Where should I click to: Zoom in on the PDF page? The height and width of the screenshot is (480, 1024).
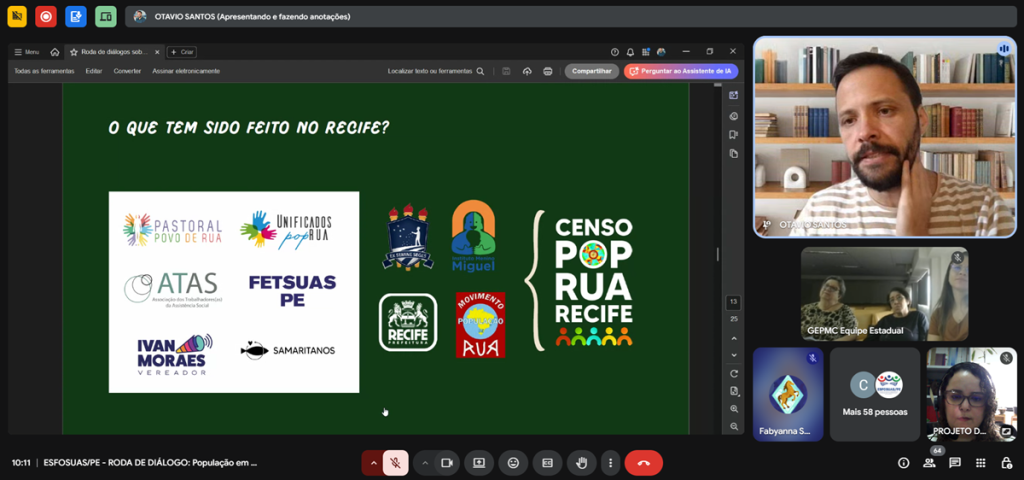pyautogui.click(x=733, y=408)
